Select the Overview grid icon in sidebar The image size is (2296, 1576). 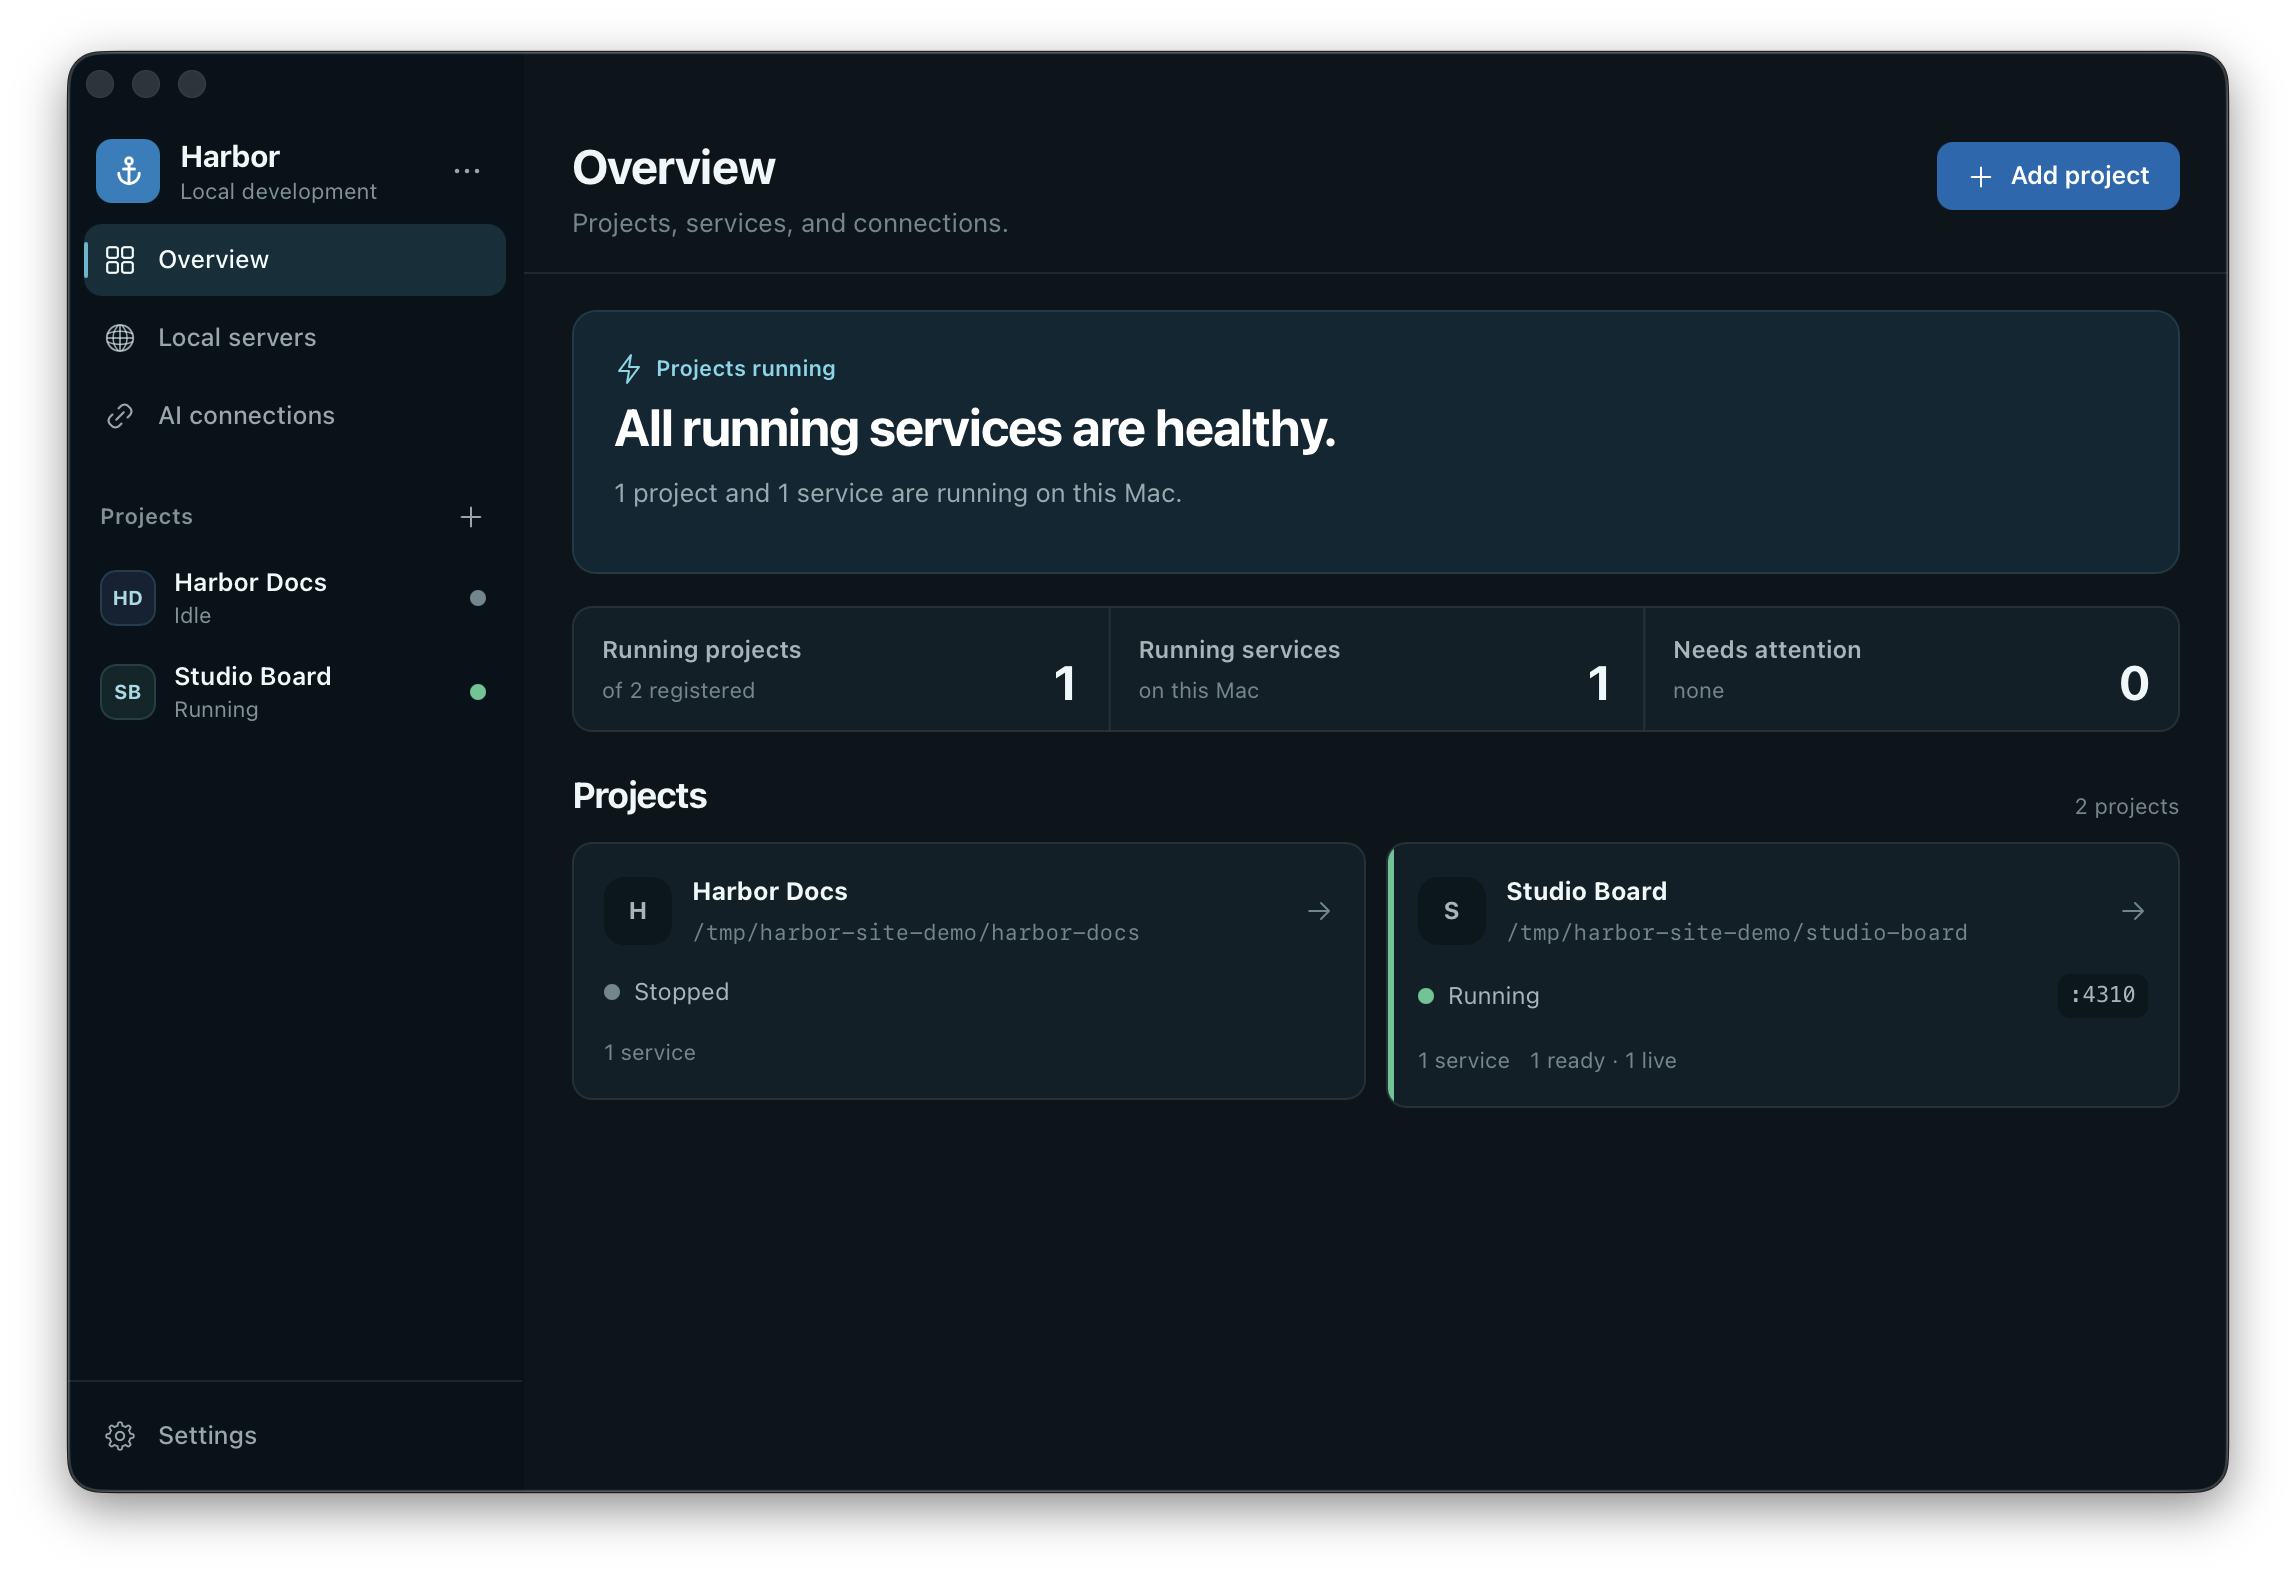tap(120, 260)
